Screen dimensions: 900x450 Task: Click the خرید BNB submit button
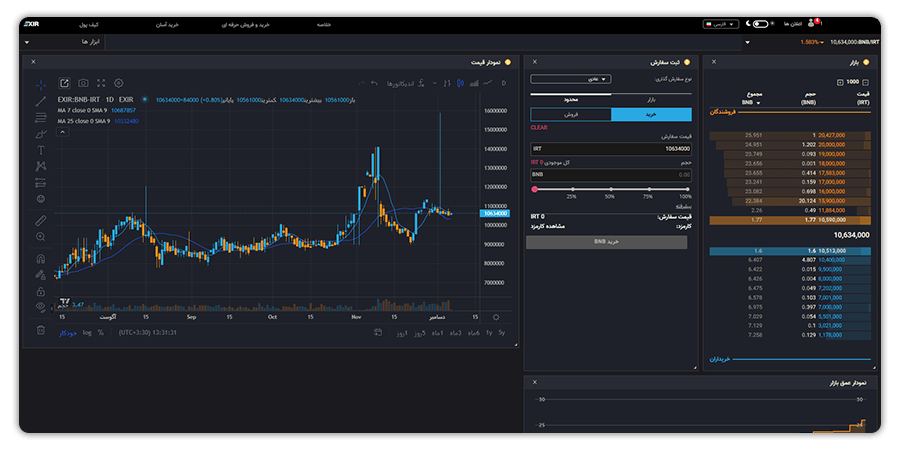(606, 242)
